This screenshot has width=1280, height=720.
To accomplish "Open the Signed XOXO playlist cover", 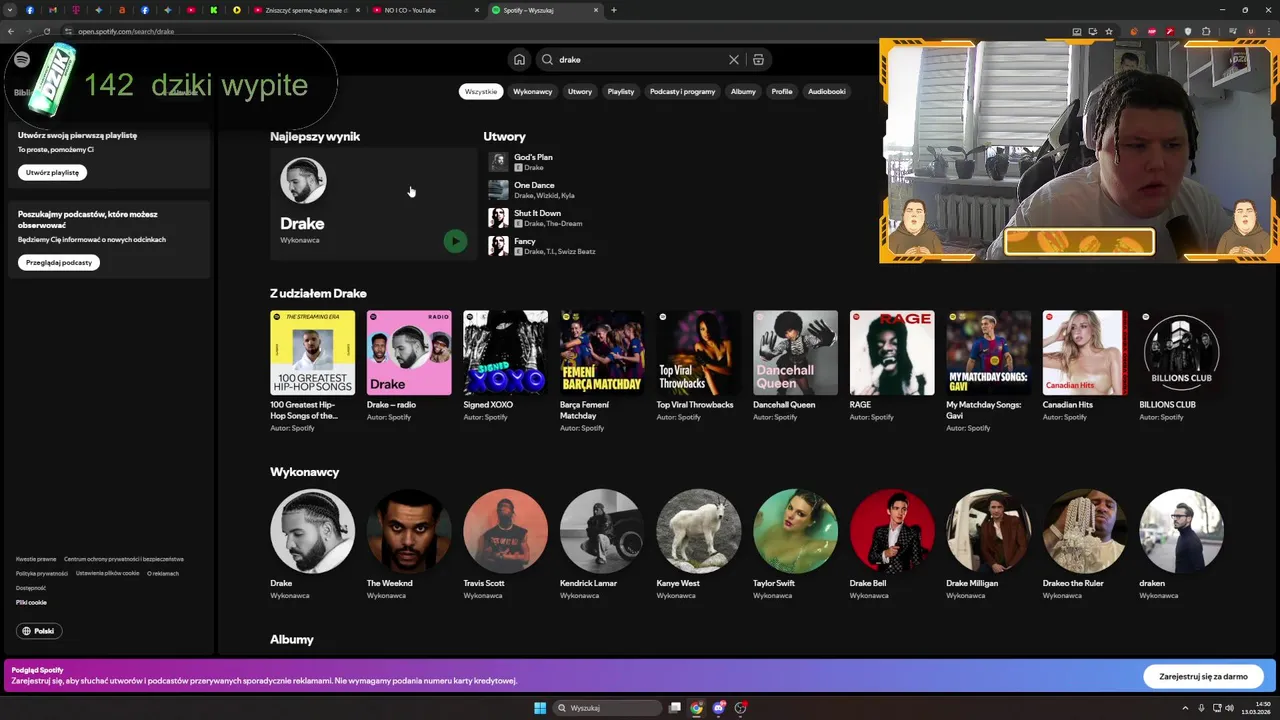I will [505, 353].
